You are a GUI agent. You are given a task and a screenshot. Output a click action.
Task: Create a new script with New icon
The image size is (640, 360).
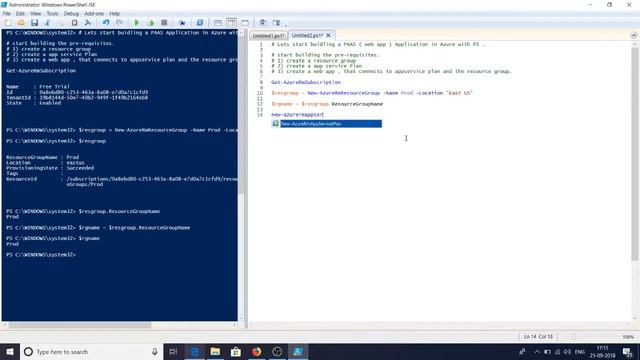8,23
